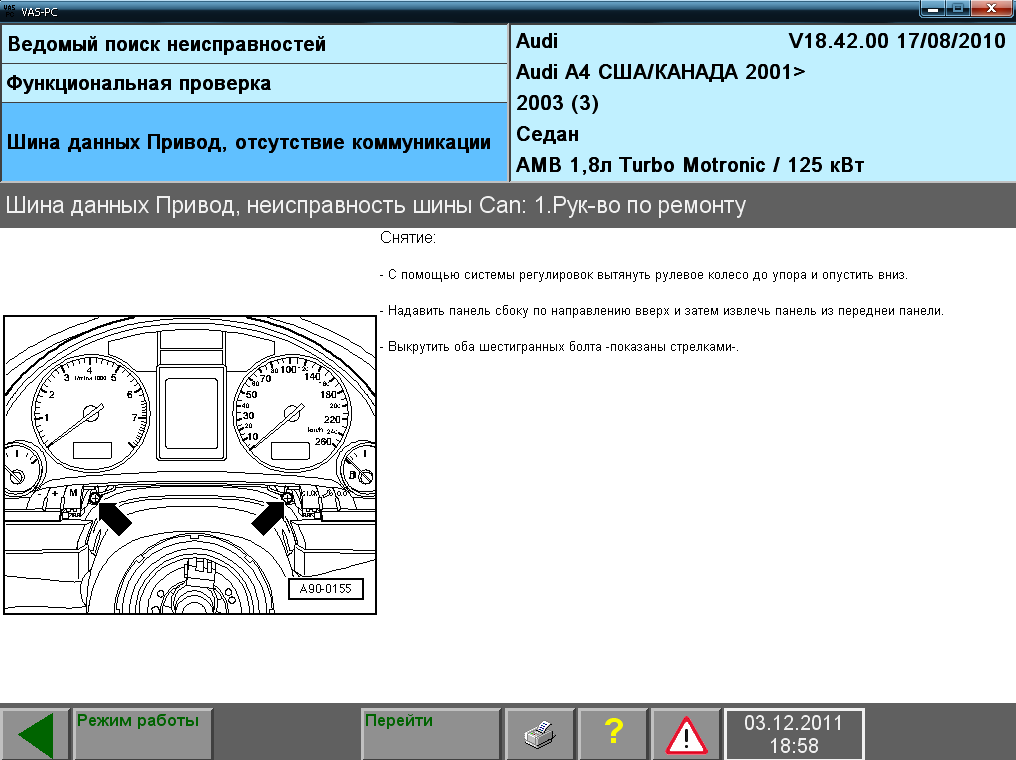Screen dimensions: 1016x760
Task: Click the AMB 1,8л Turbo Motronic engine text
Action: tap(690, 165)
